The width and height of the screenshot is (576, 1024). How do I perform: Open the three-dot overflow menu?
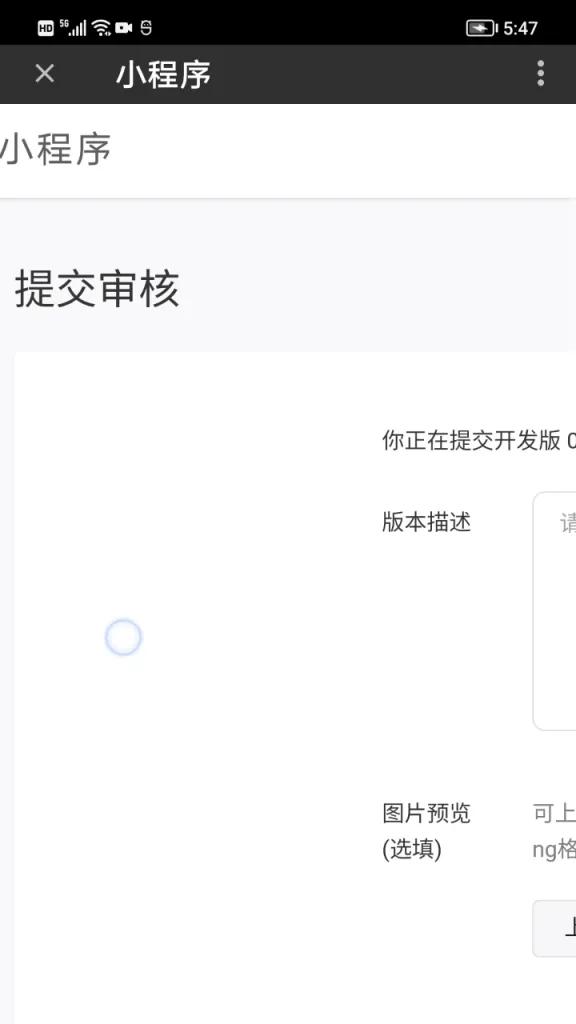540,74
